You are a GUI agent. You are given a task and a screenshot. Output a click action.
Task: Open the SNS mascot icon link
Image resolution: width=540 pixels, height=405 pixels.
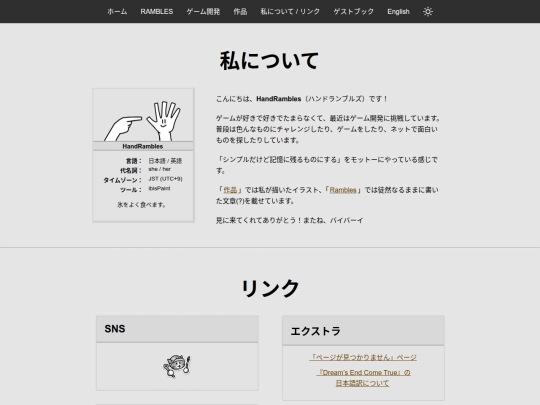click(x=177, y=366)
